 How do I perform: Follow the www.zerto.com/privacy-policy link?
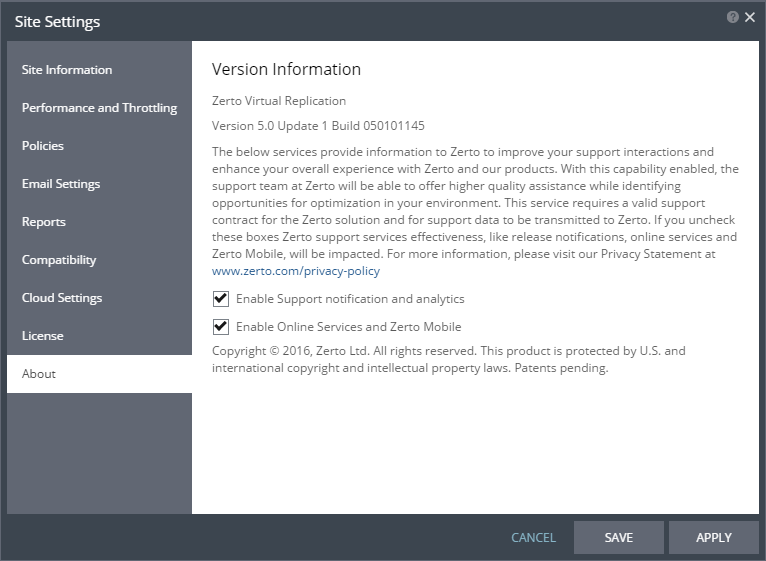296,271
